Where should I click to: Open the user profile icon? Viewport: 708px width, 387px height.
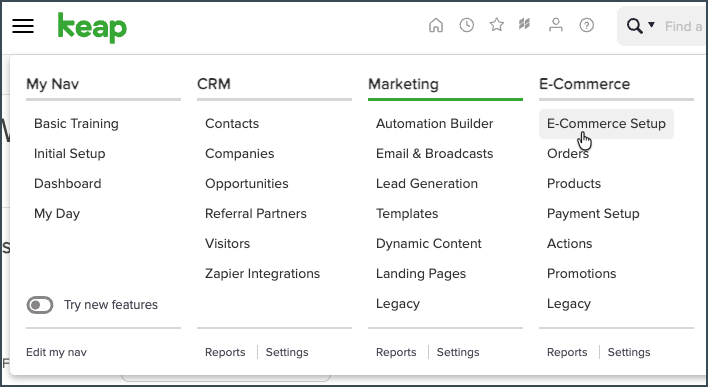point(556,25)
